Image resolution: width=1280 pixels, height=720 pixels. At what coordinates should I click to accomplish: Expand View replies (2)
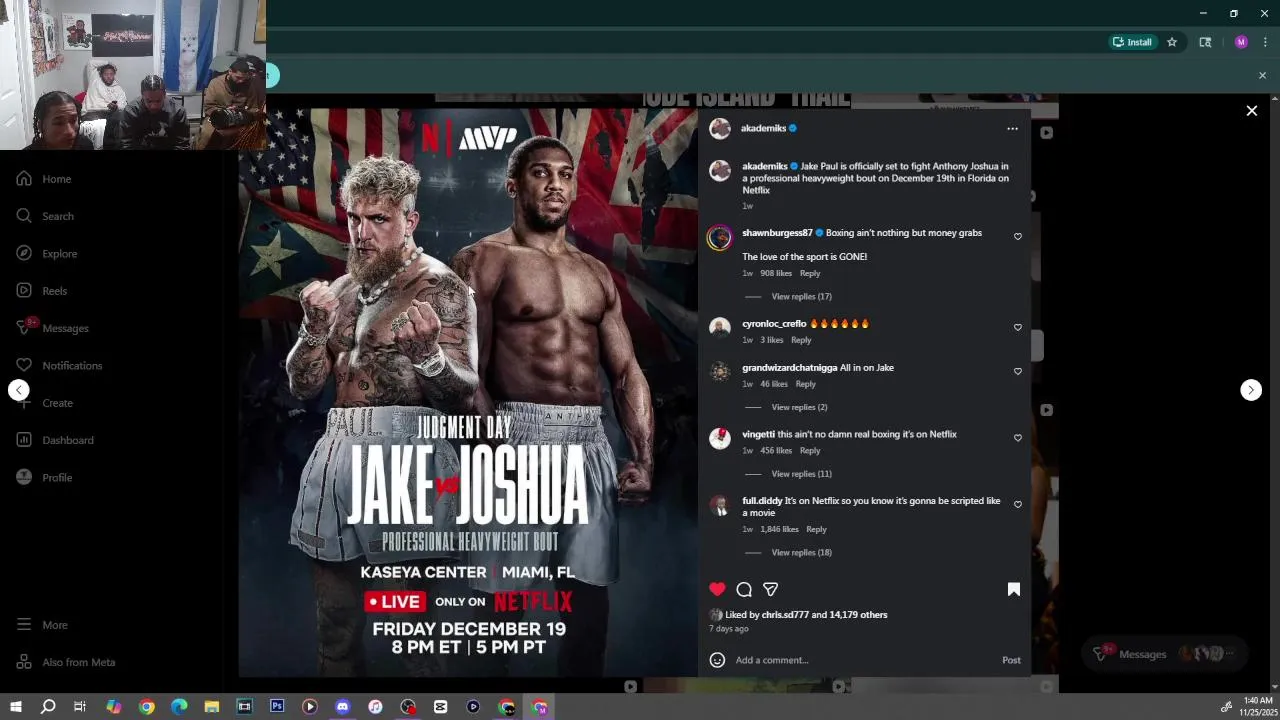click(x=799, y=408)
